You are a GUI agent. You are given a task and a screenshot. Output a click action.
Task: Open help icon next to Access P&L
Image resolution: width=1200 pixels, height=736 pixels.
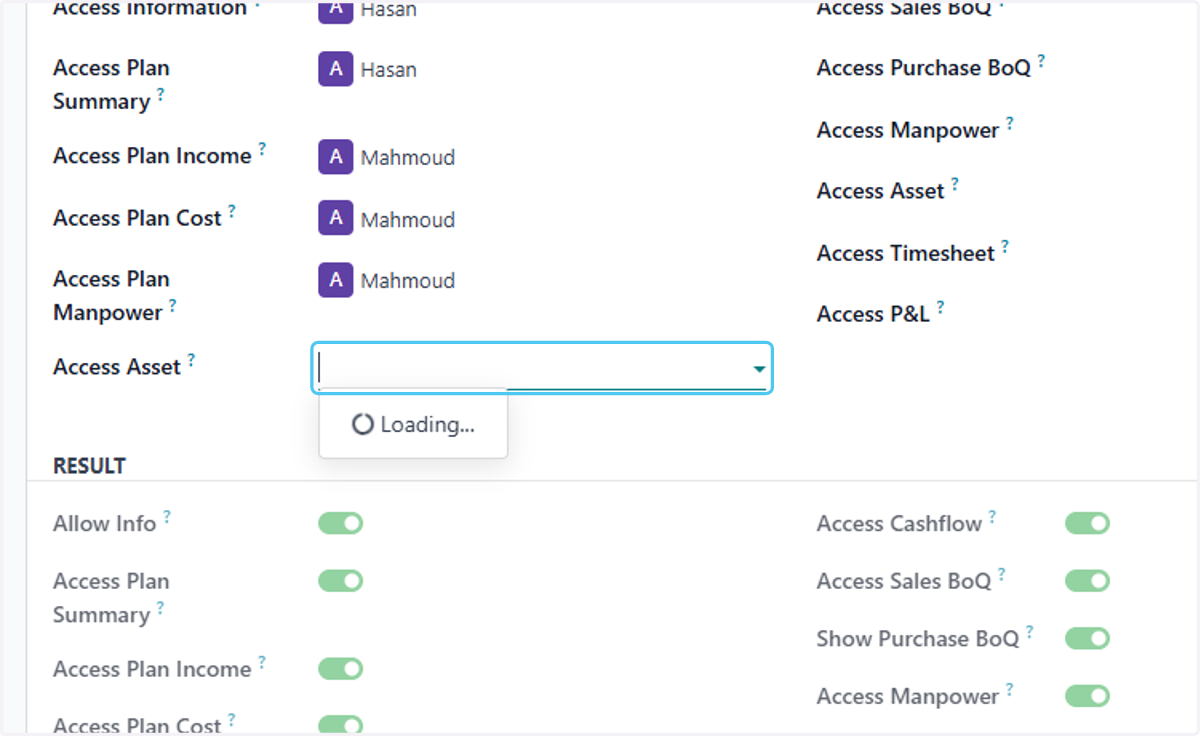coord(940,307)
